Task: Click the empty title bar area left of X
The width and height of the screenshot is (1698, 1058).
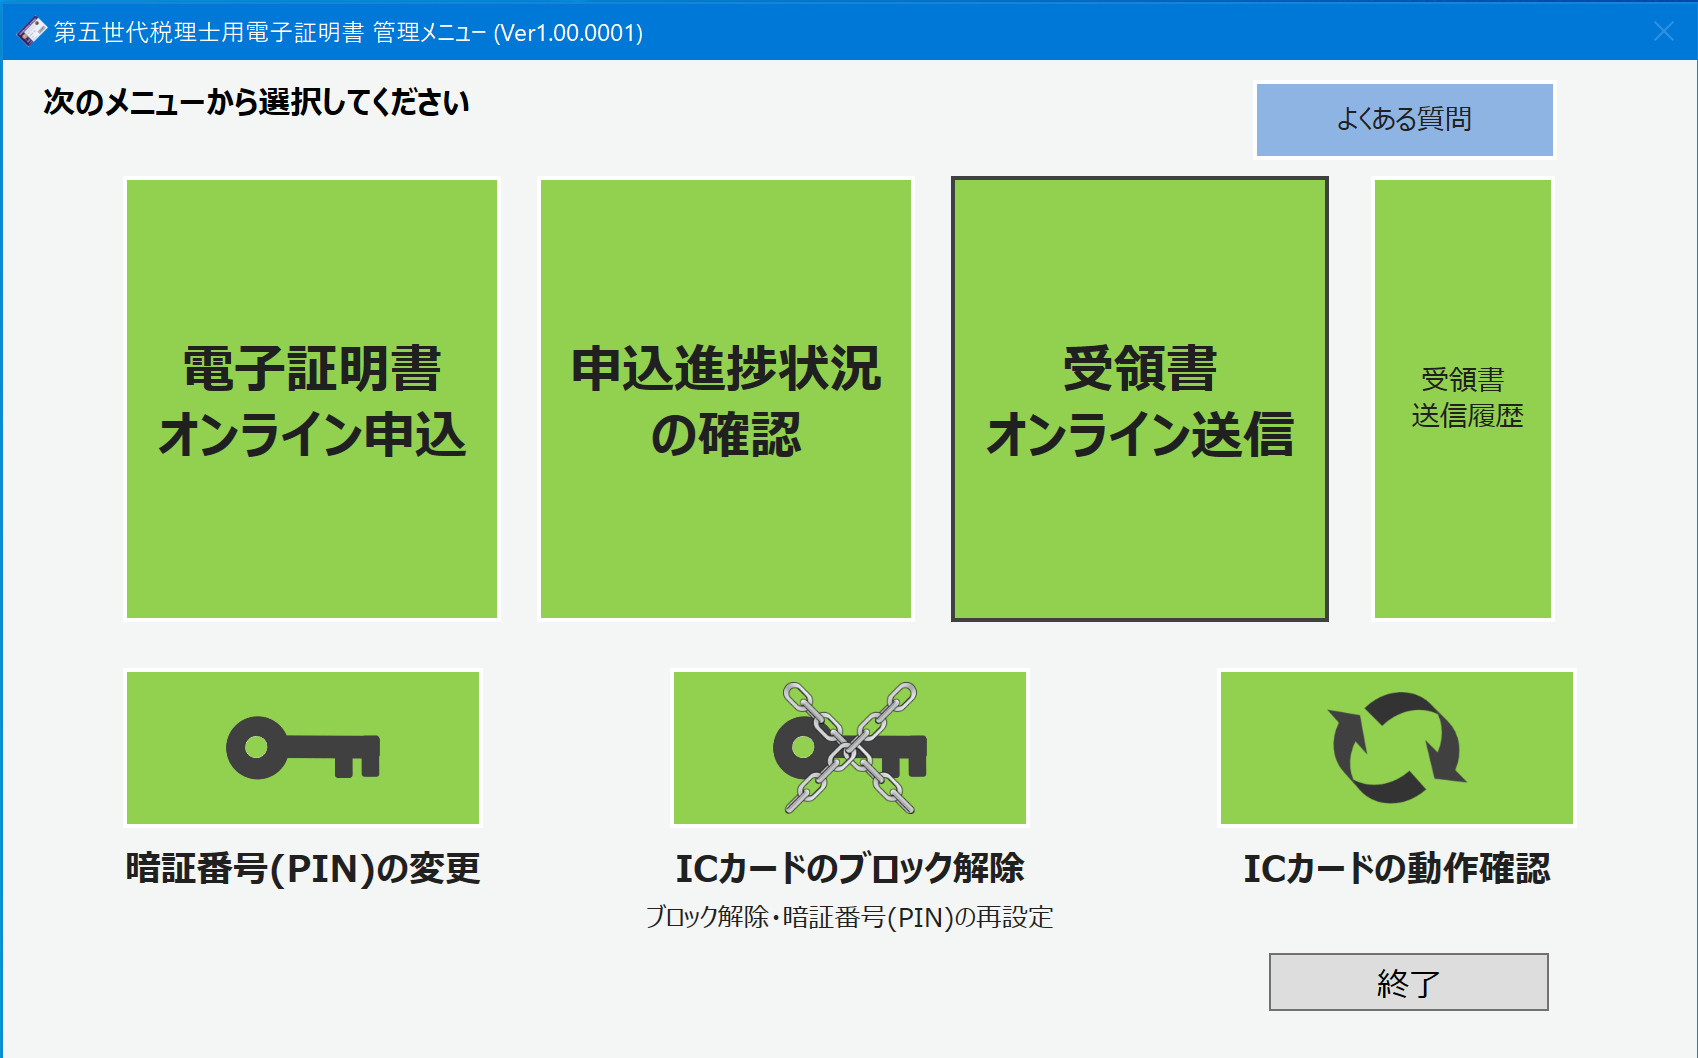Action: 1150,32
